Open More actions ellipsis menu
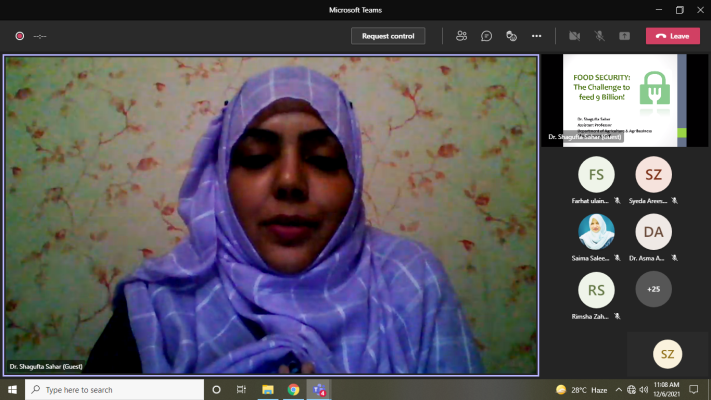Image resolution: width=711 pixels, height=400 pixels. (x=537, y=36)
